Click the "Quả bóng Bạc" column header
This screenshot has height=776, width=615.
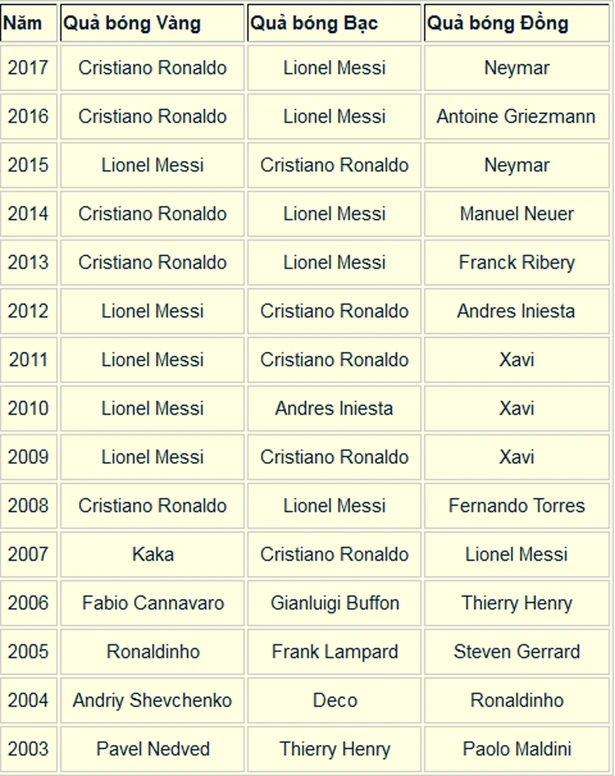(x=314, y=23)
